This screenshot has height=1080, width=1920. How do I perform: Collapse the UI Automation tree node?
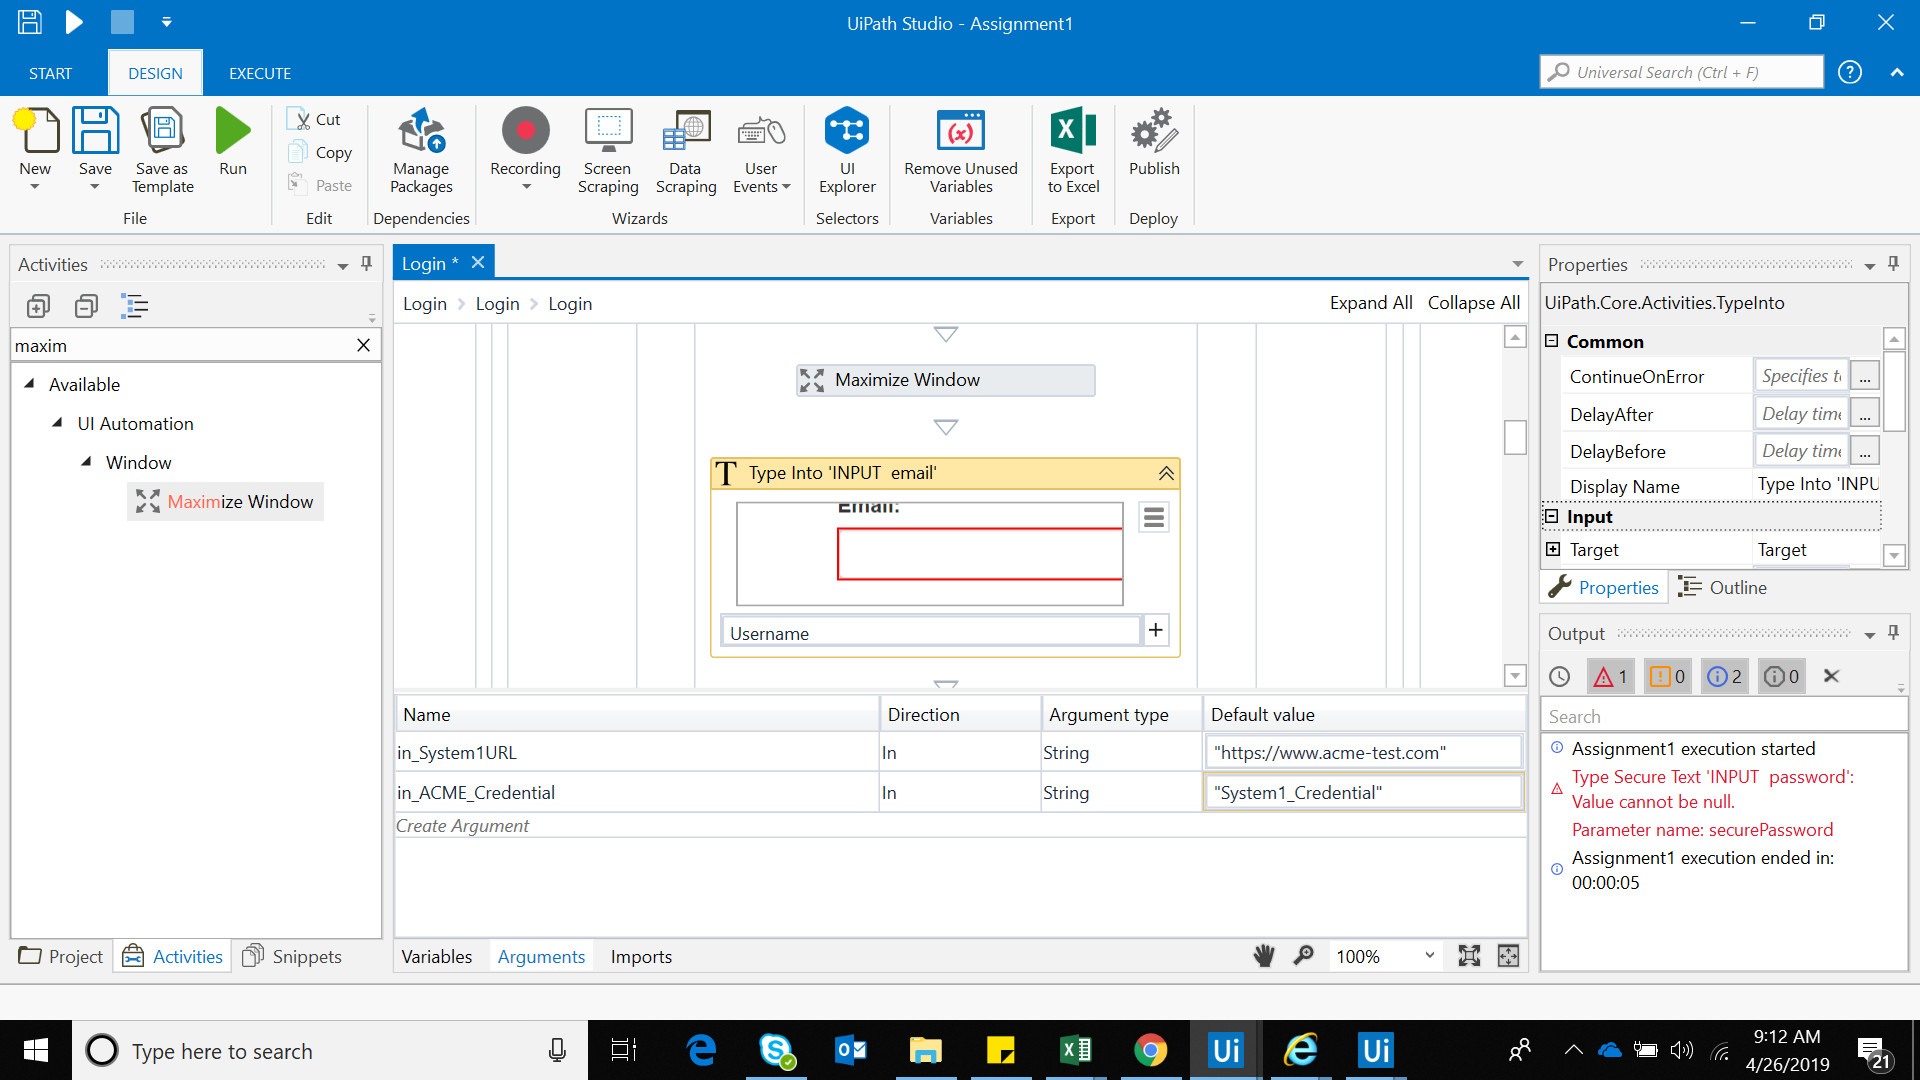point(57,423)
